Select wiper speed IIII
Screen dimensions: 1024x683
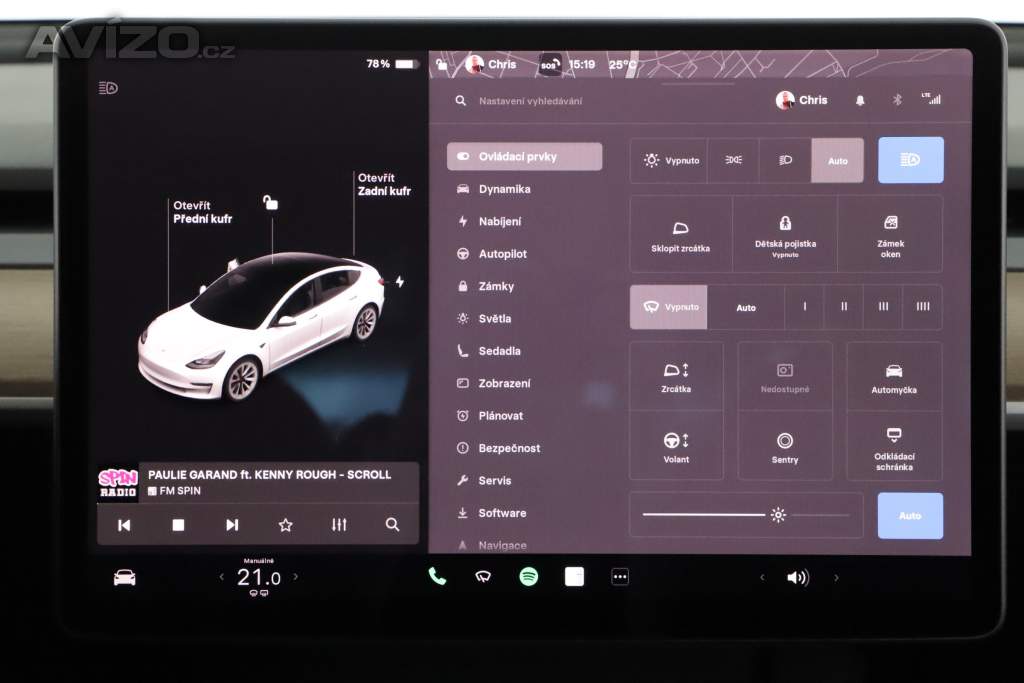tap(922, 307)
